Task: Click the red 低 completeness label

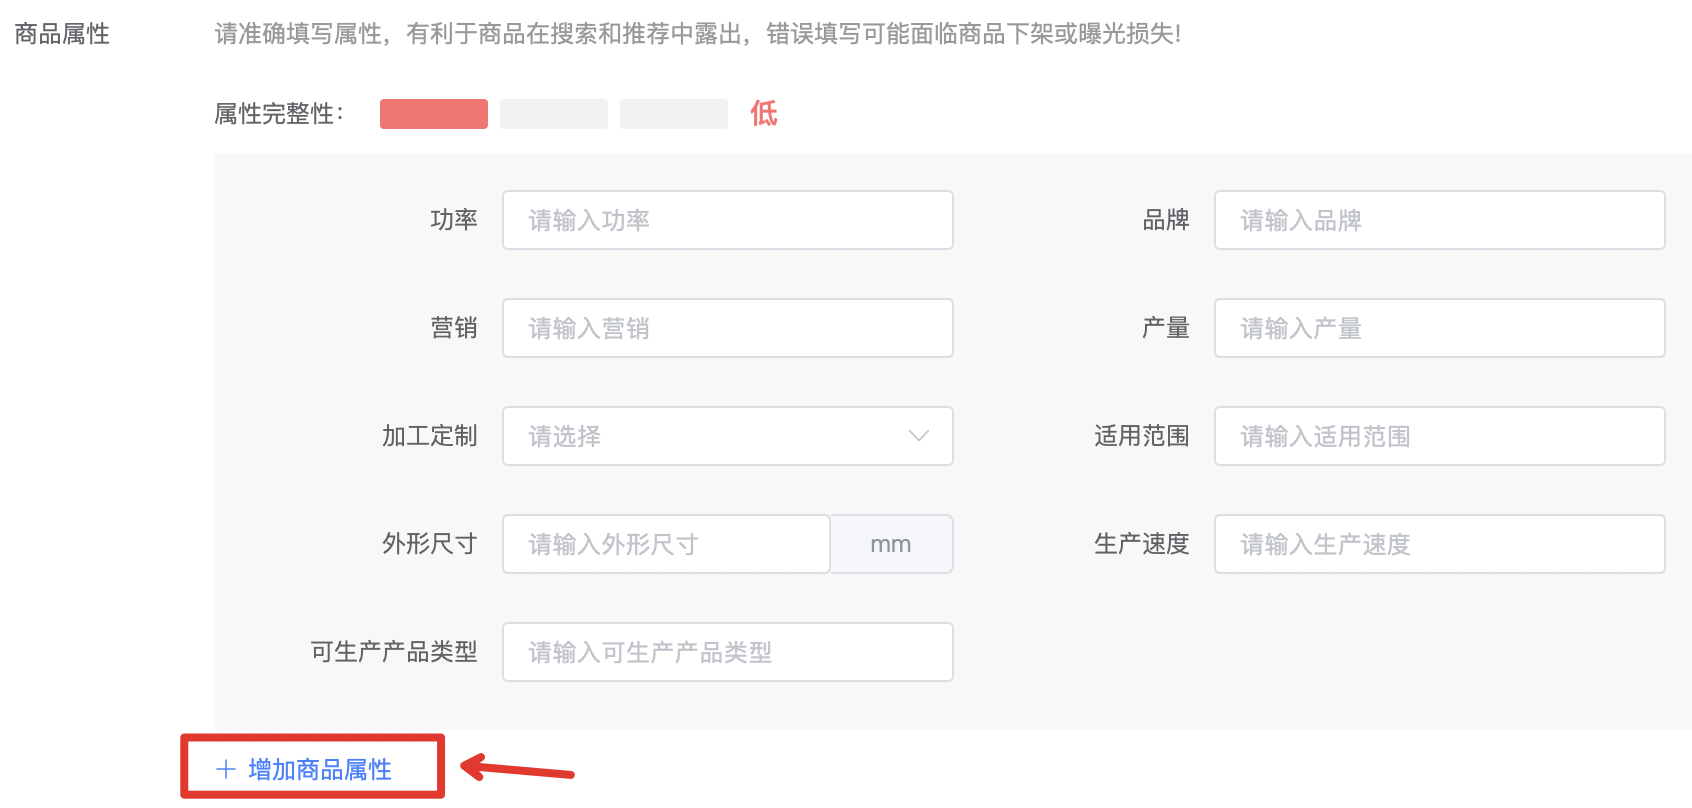Action: tap(764, 114)
